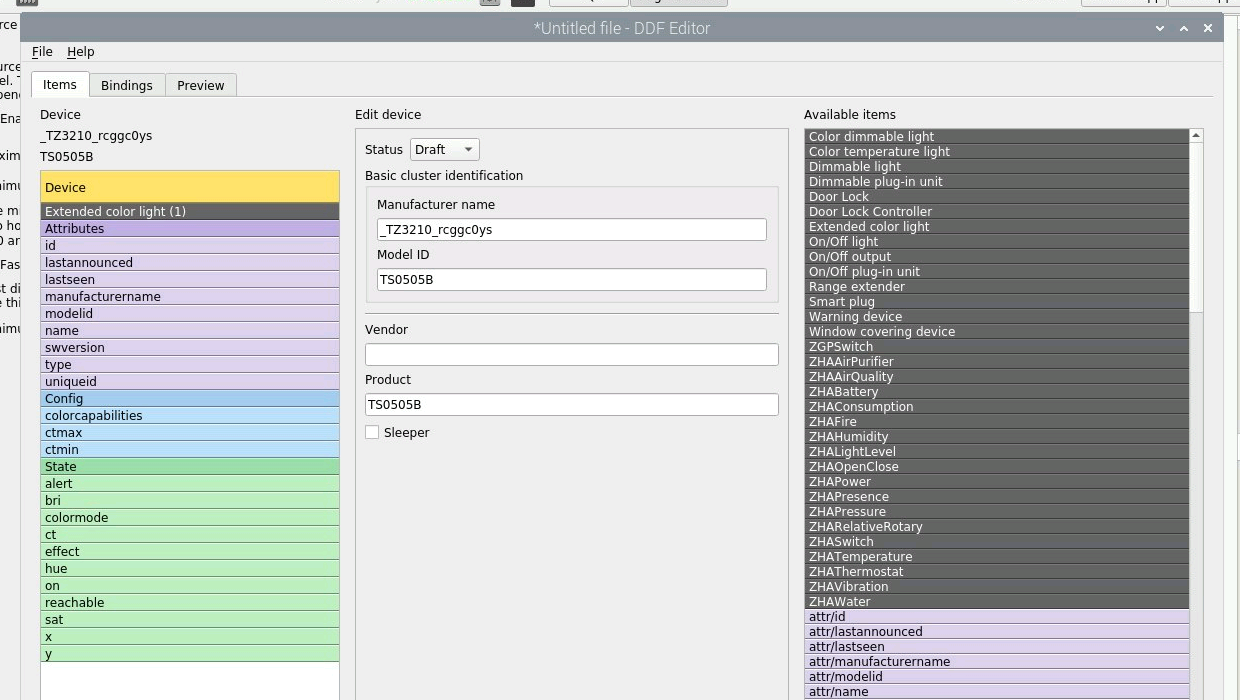Select the State group row
1240x700 pixels.
pyautogui.click(x=190, y=467)
